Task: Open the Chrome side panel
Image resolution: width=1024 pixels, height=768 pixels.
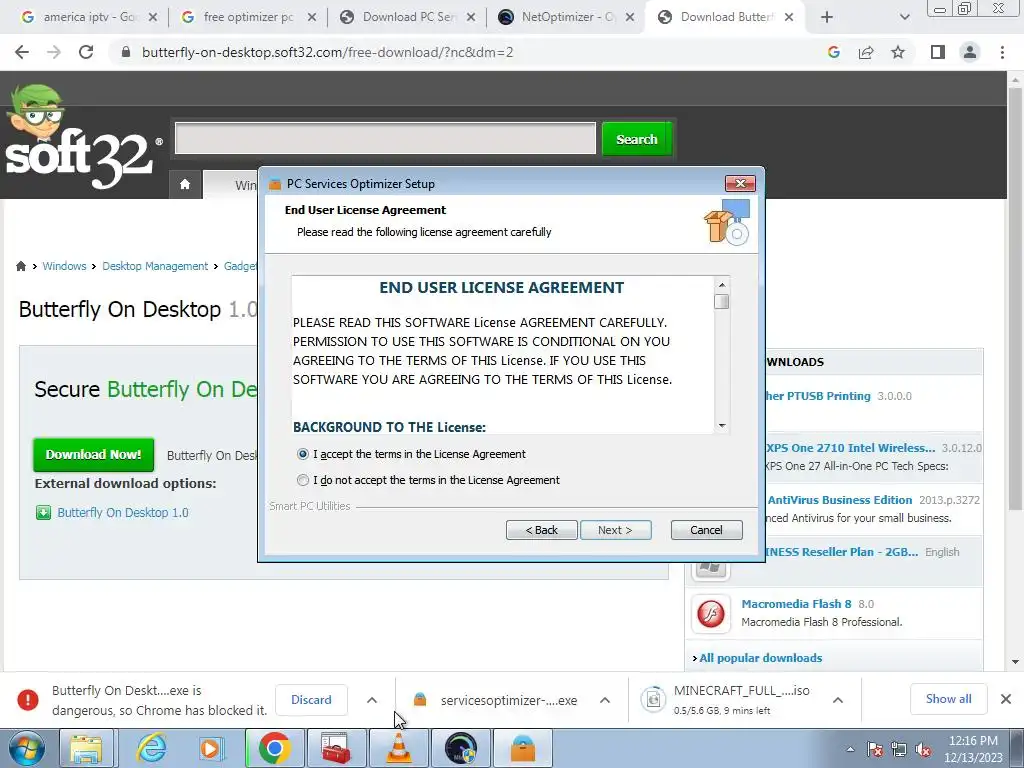Action: 938,52
